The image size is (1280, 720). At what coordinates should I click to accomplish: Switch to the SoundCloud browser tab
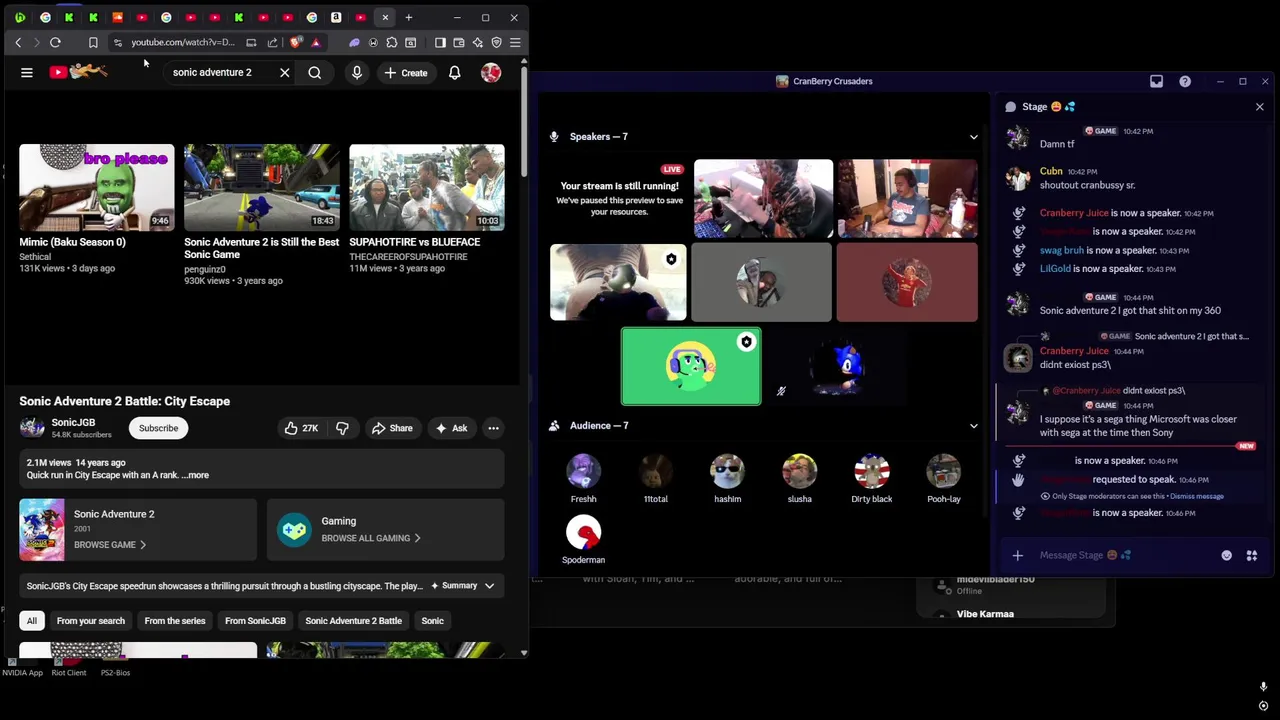point(117,17)
